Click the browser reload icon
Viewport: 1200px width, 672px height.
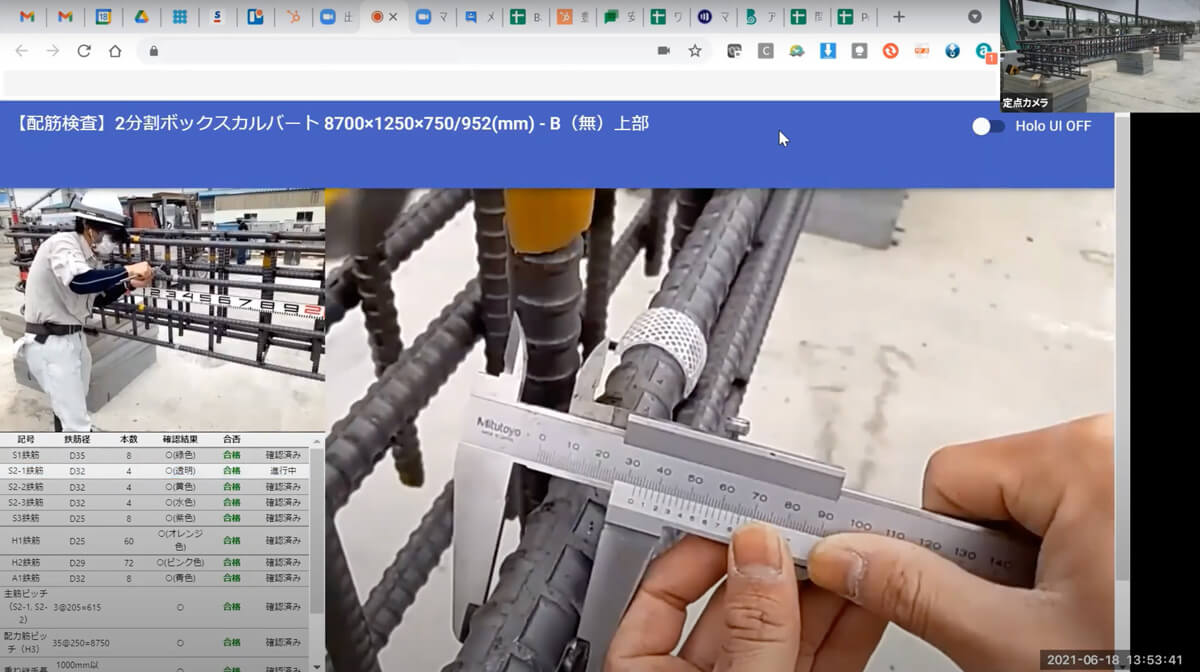coord(84,50)
